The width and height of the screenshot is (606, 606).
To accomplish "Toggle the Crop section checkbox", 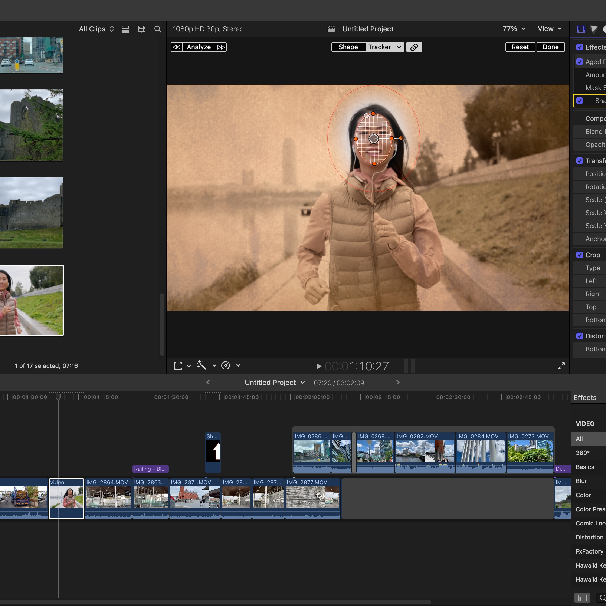I will [579, 255].
